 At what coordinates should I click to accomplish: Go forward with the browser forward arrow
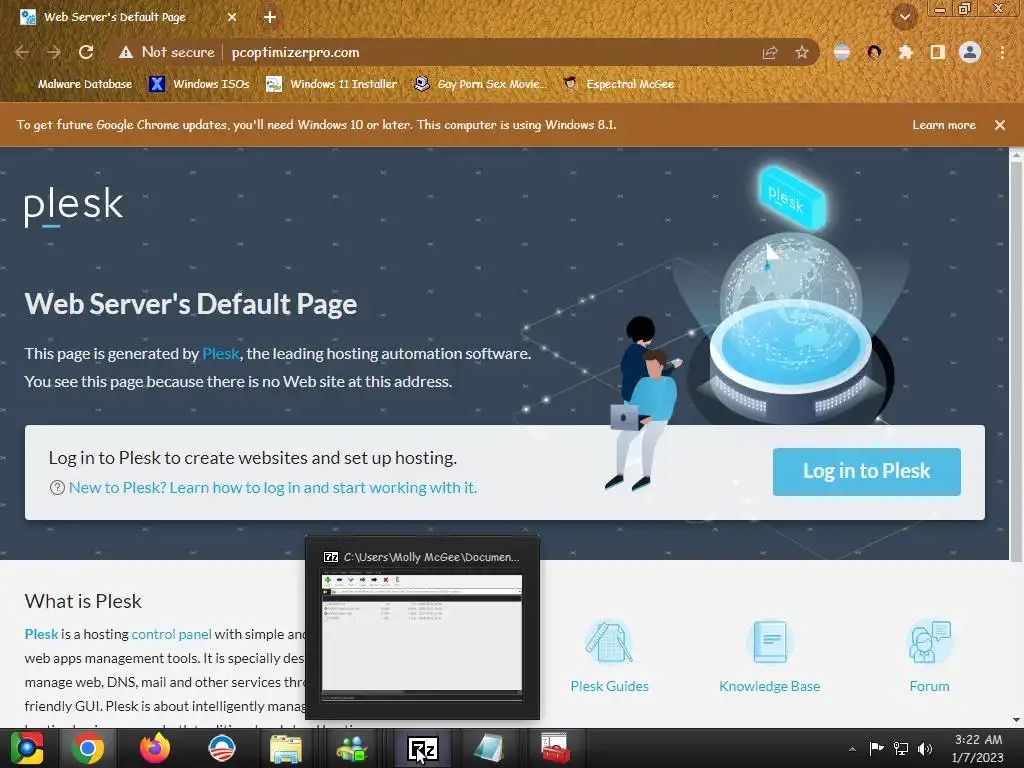(54, 52)
